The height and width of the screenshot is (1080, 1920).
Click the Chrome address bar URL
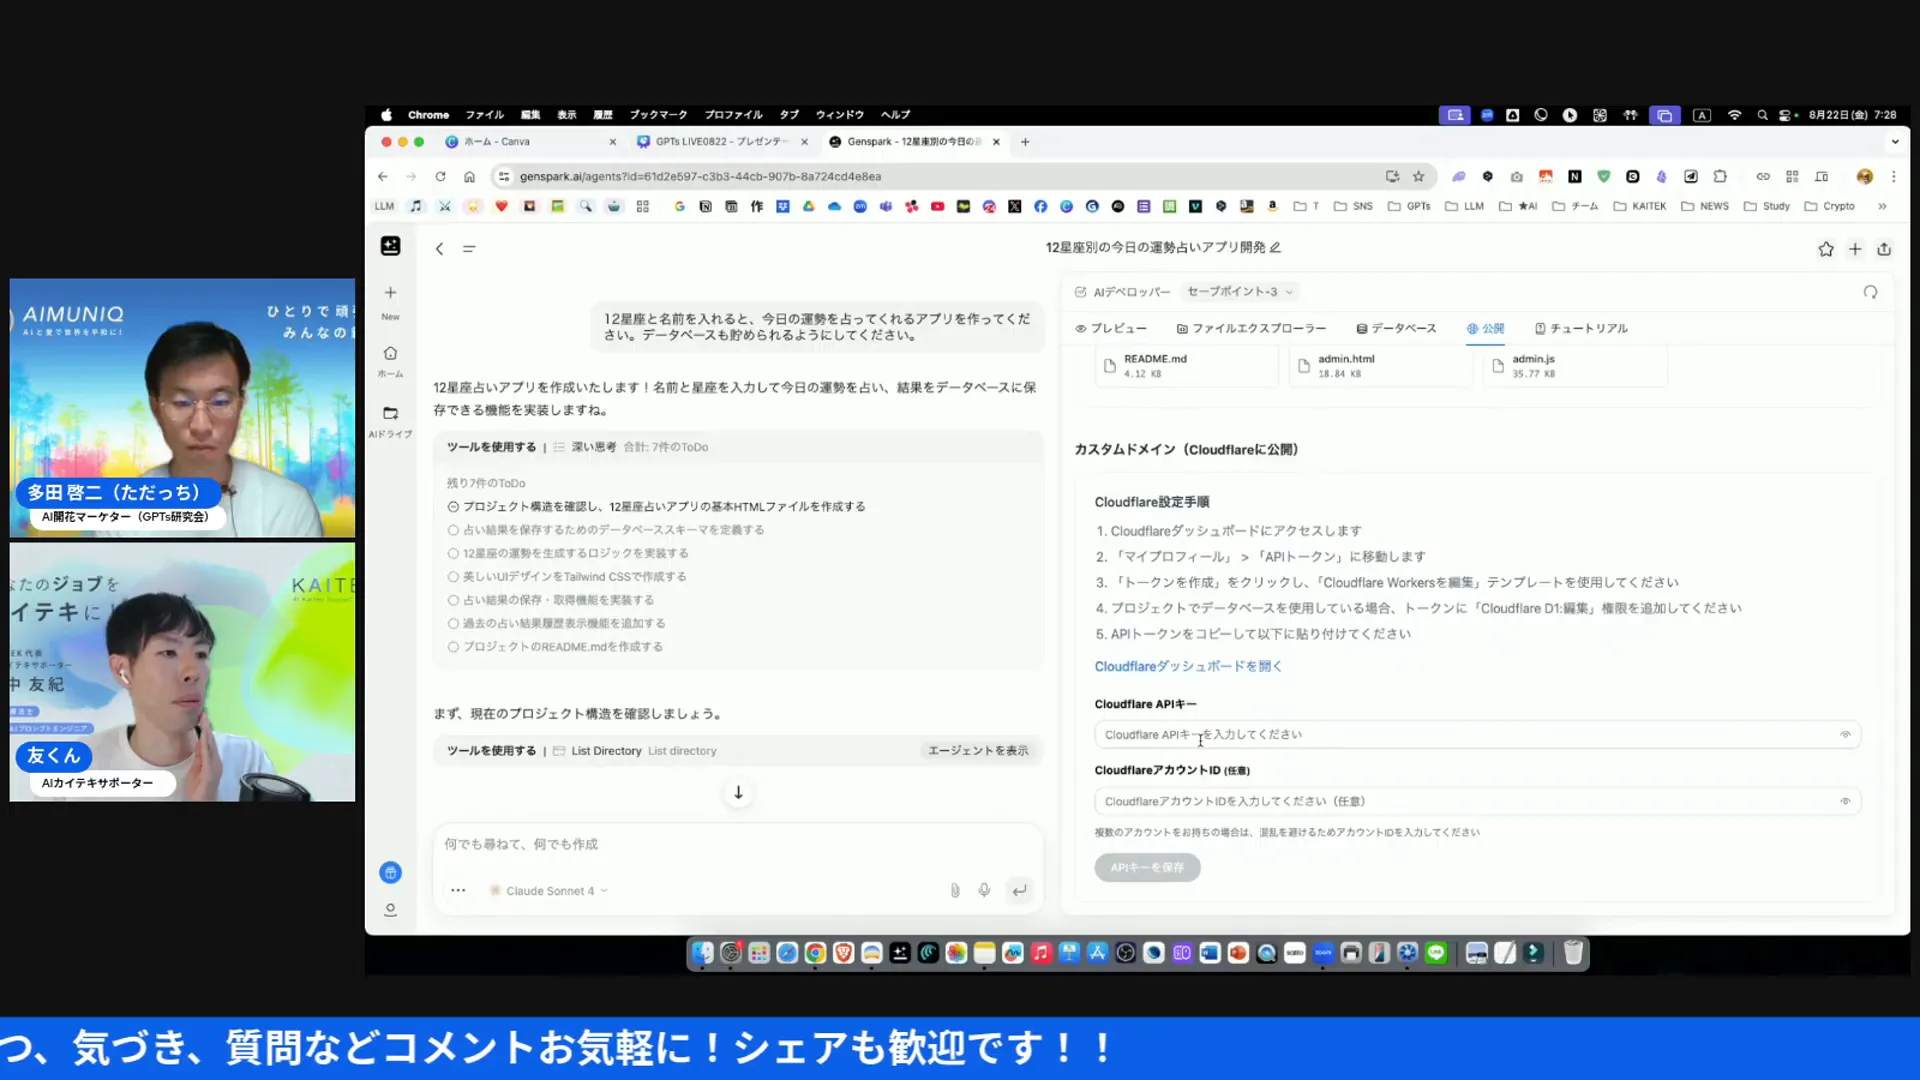click(x=700, y=176)
